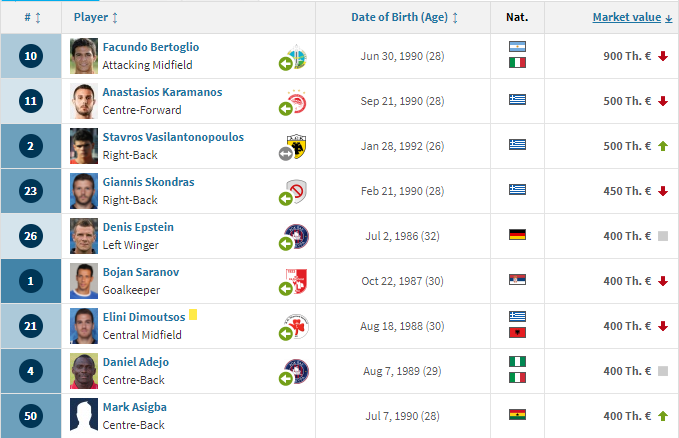Click the green up arrow beside Vasilantonopoulos market value

663,146
